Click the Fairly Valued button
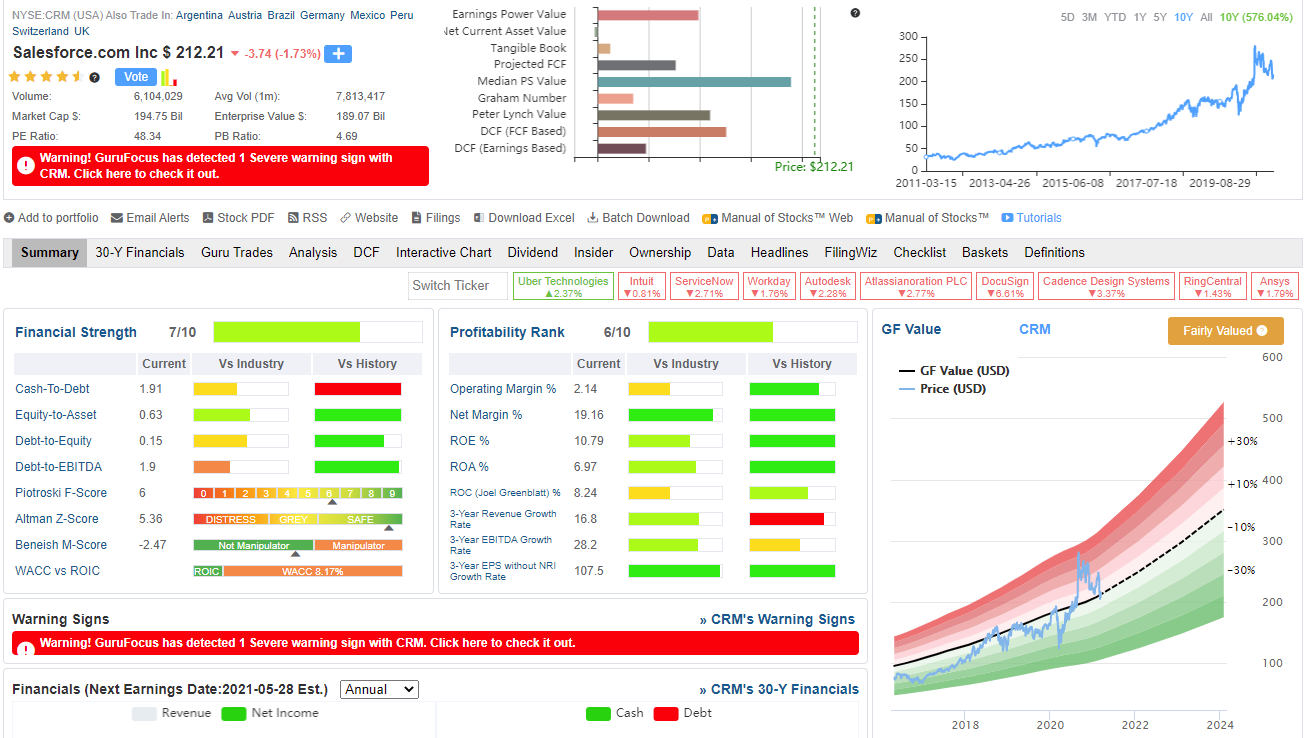This screenshot has height=738, width=1307. (1225, 331)
